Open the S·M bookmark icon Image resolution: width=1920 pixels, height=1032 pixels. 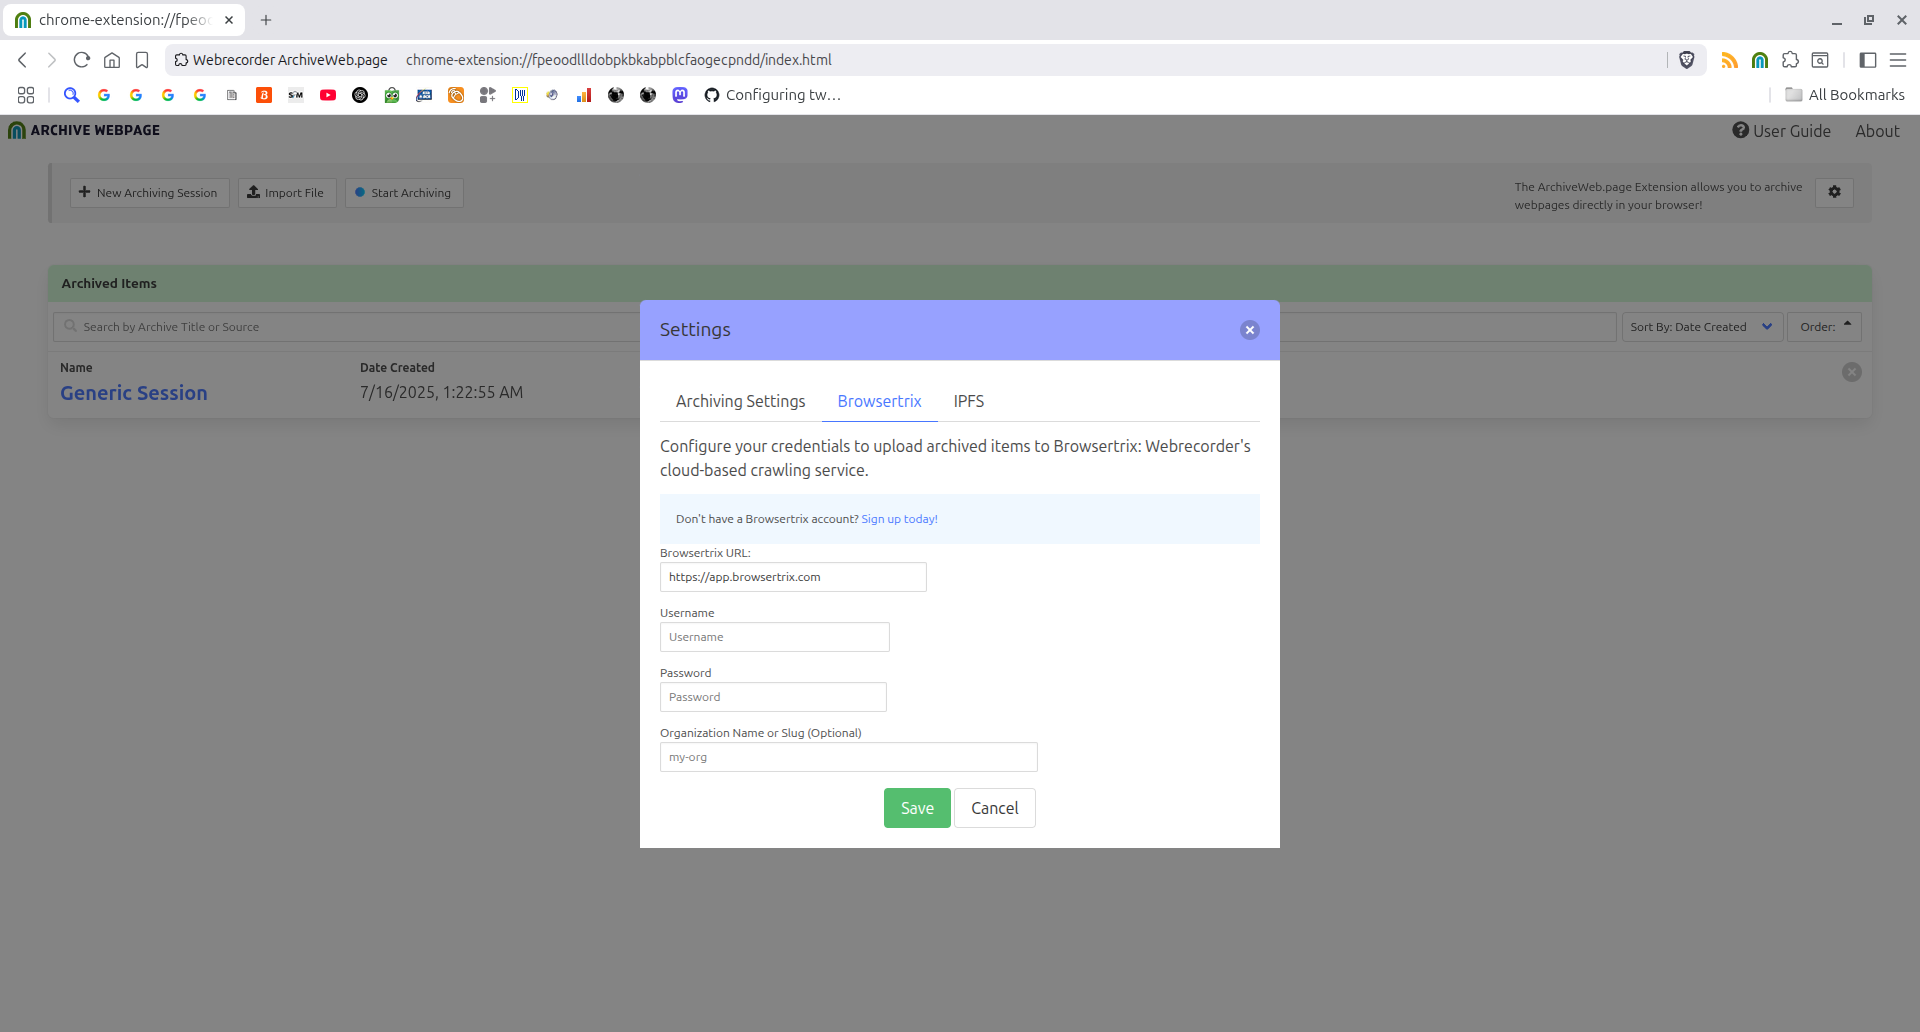[296, 95]
